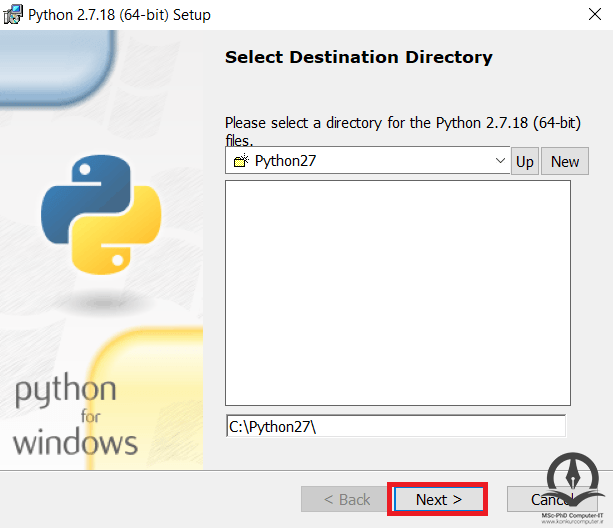Click the installer icon in title bar

pos(13,14)
